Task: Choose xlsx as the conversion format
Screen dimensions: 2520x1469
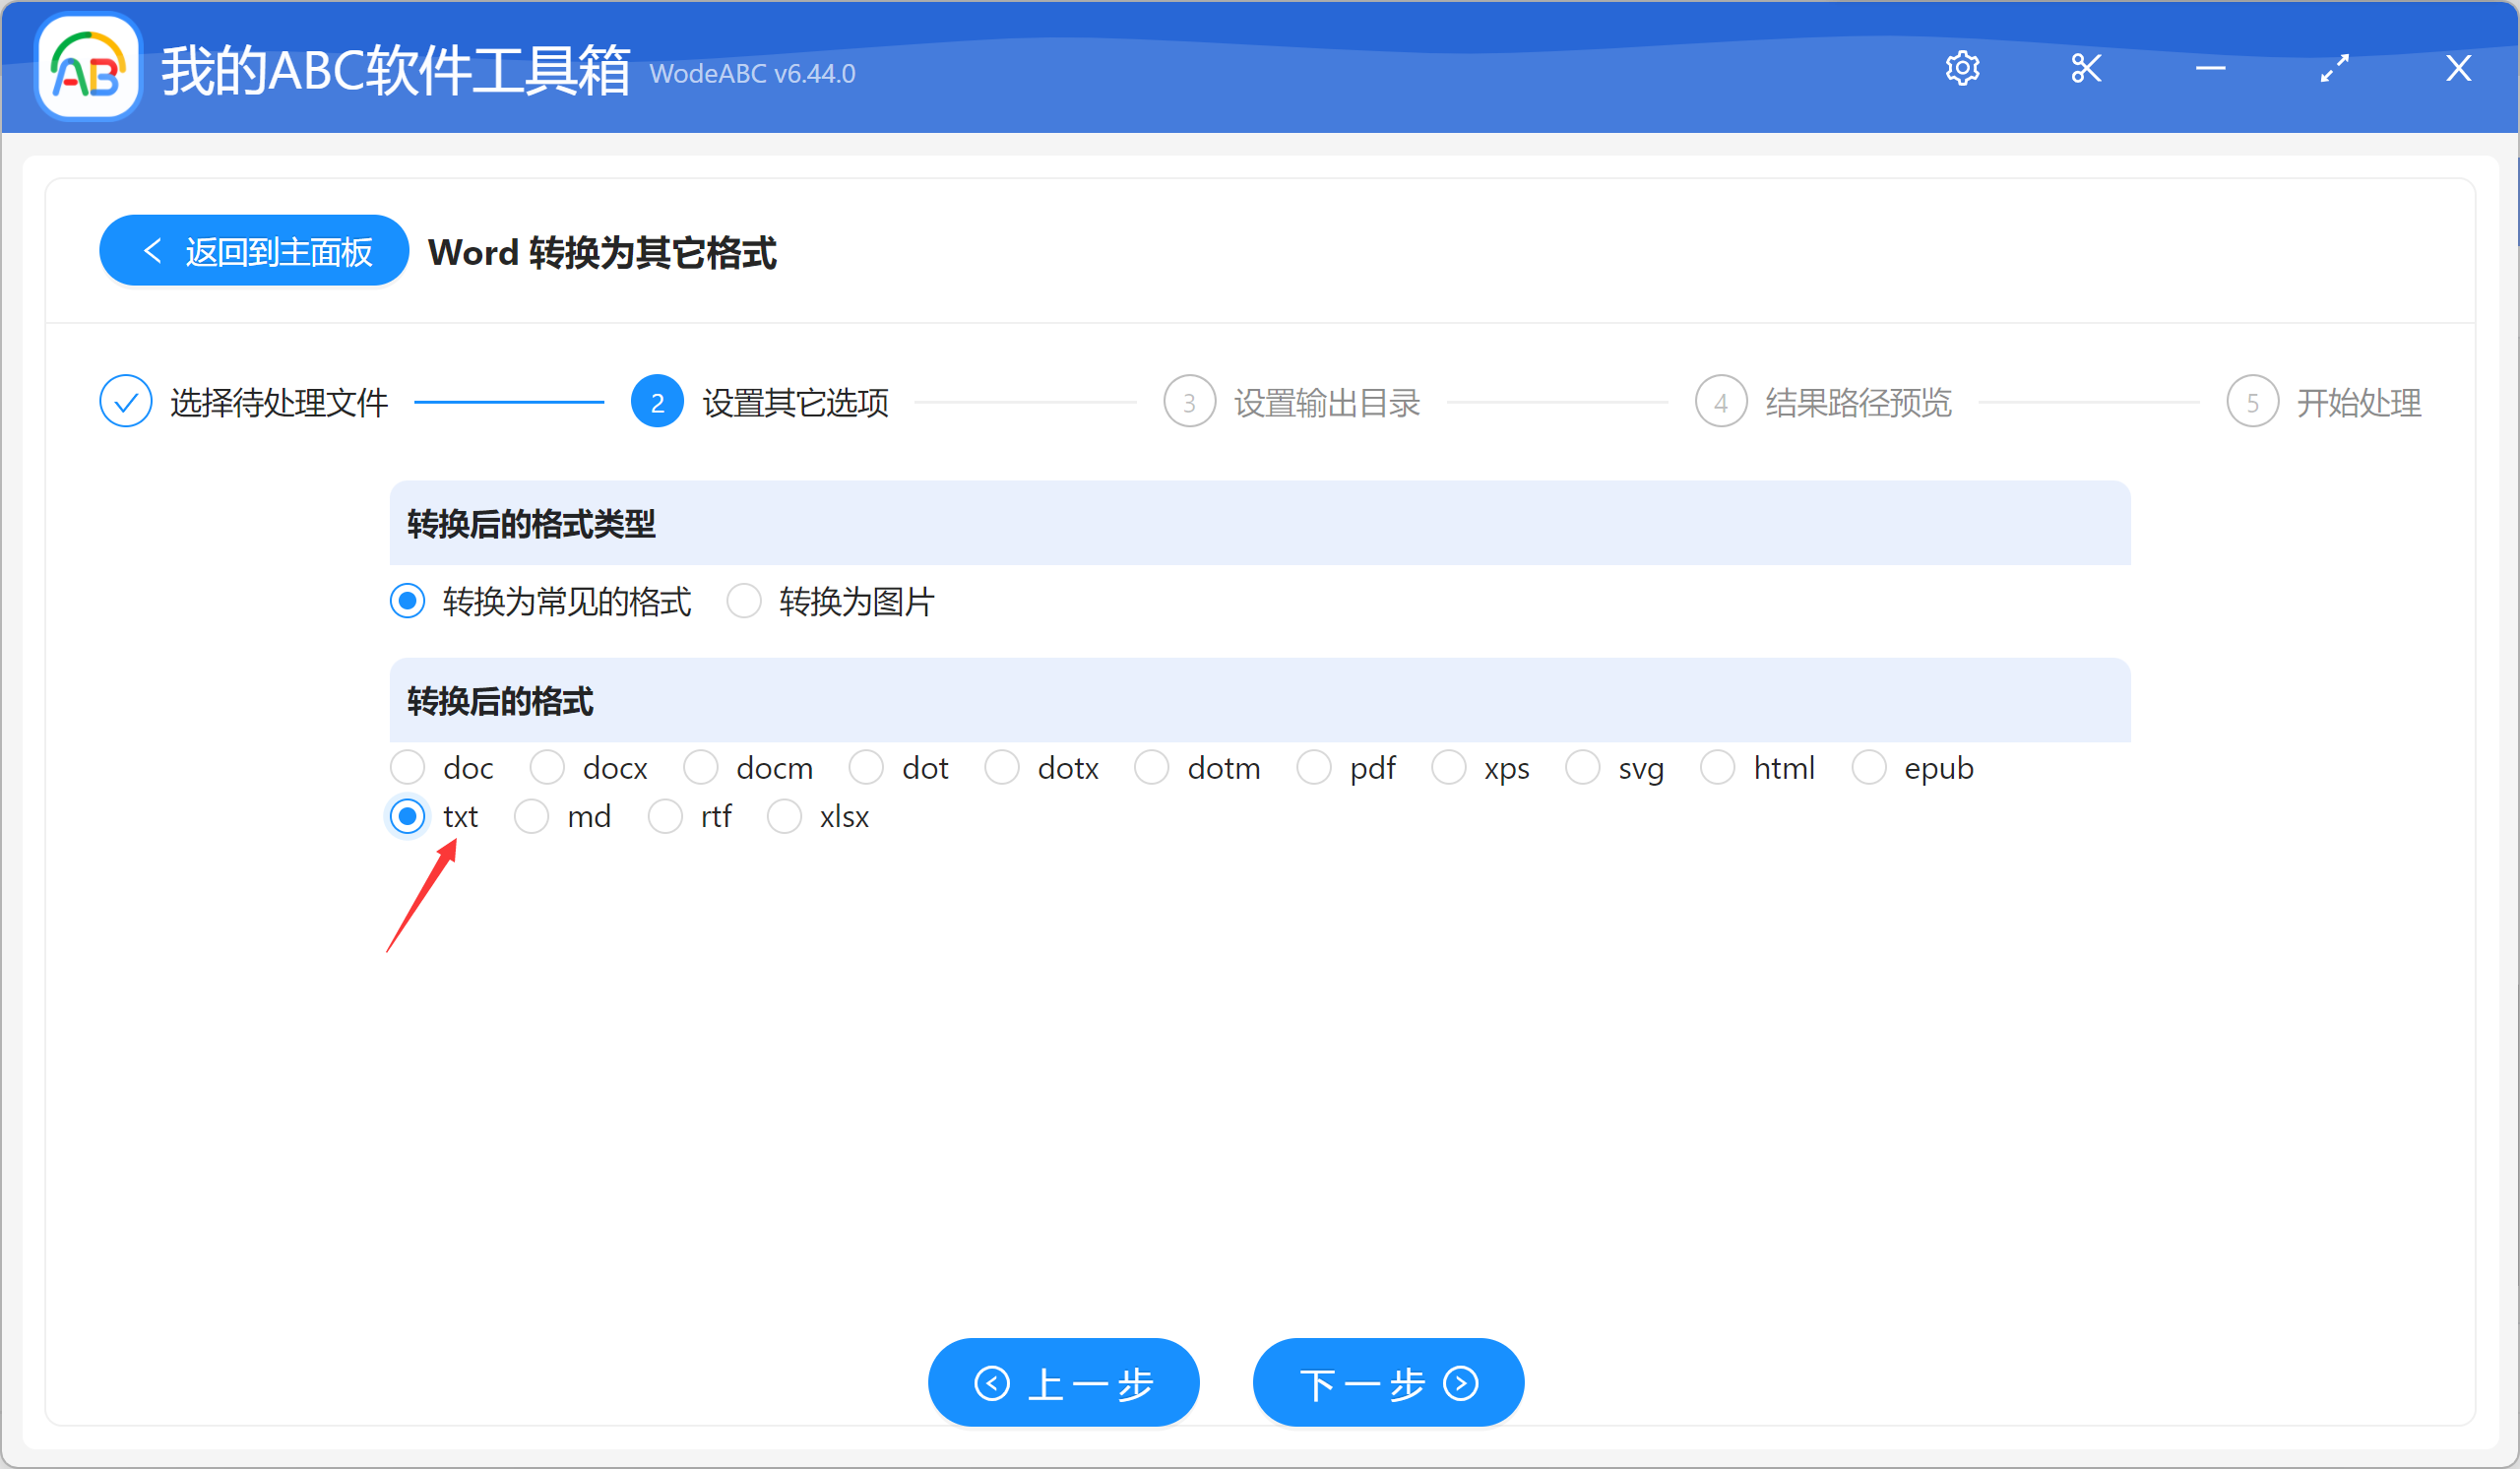Action: pyautogui.click(x=785, y=816)
